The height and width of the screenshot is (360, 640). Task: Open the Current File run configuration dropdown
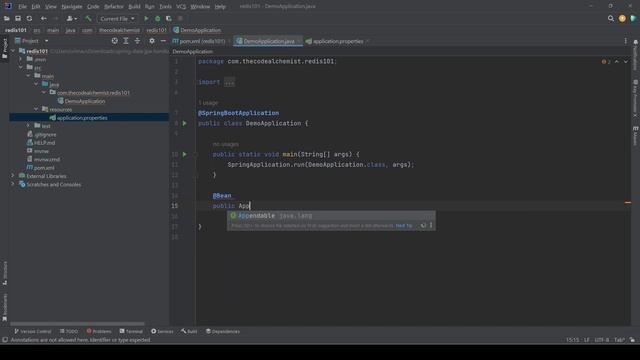(117, 19)
